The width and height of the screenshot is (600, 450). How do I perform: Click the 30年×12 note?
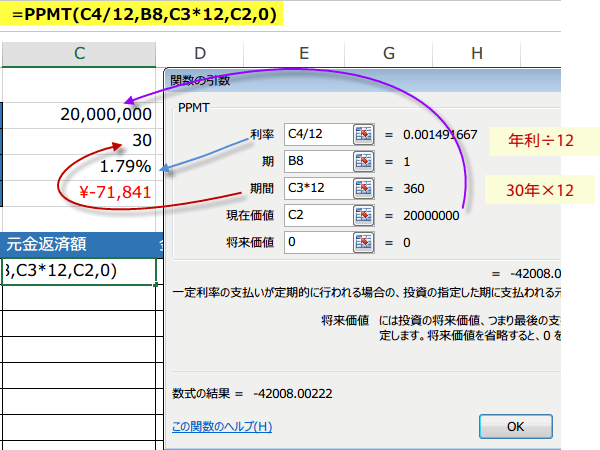point(540,190)
